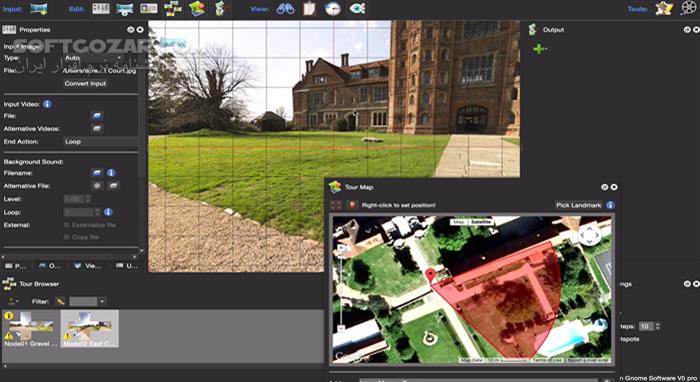Click info icon beside Background Sound Filename
700x382 pixels.
click(112, 173)
